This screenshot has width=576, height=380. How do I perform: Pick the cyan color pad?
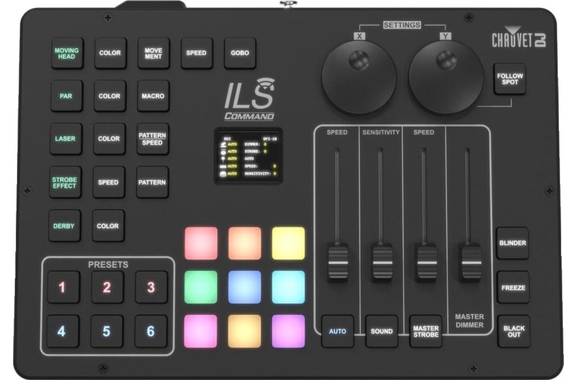click(288, 287)
